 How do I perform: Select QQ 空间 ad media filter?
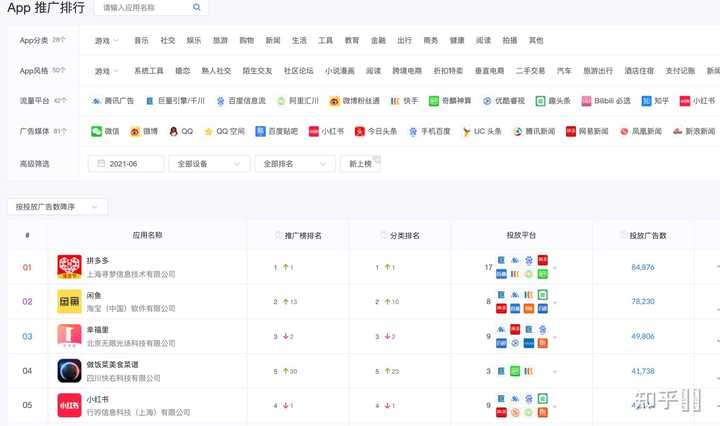tap(225, 131)
